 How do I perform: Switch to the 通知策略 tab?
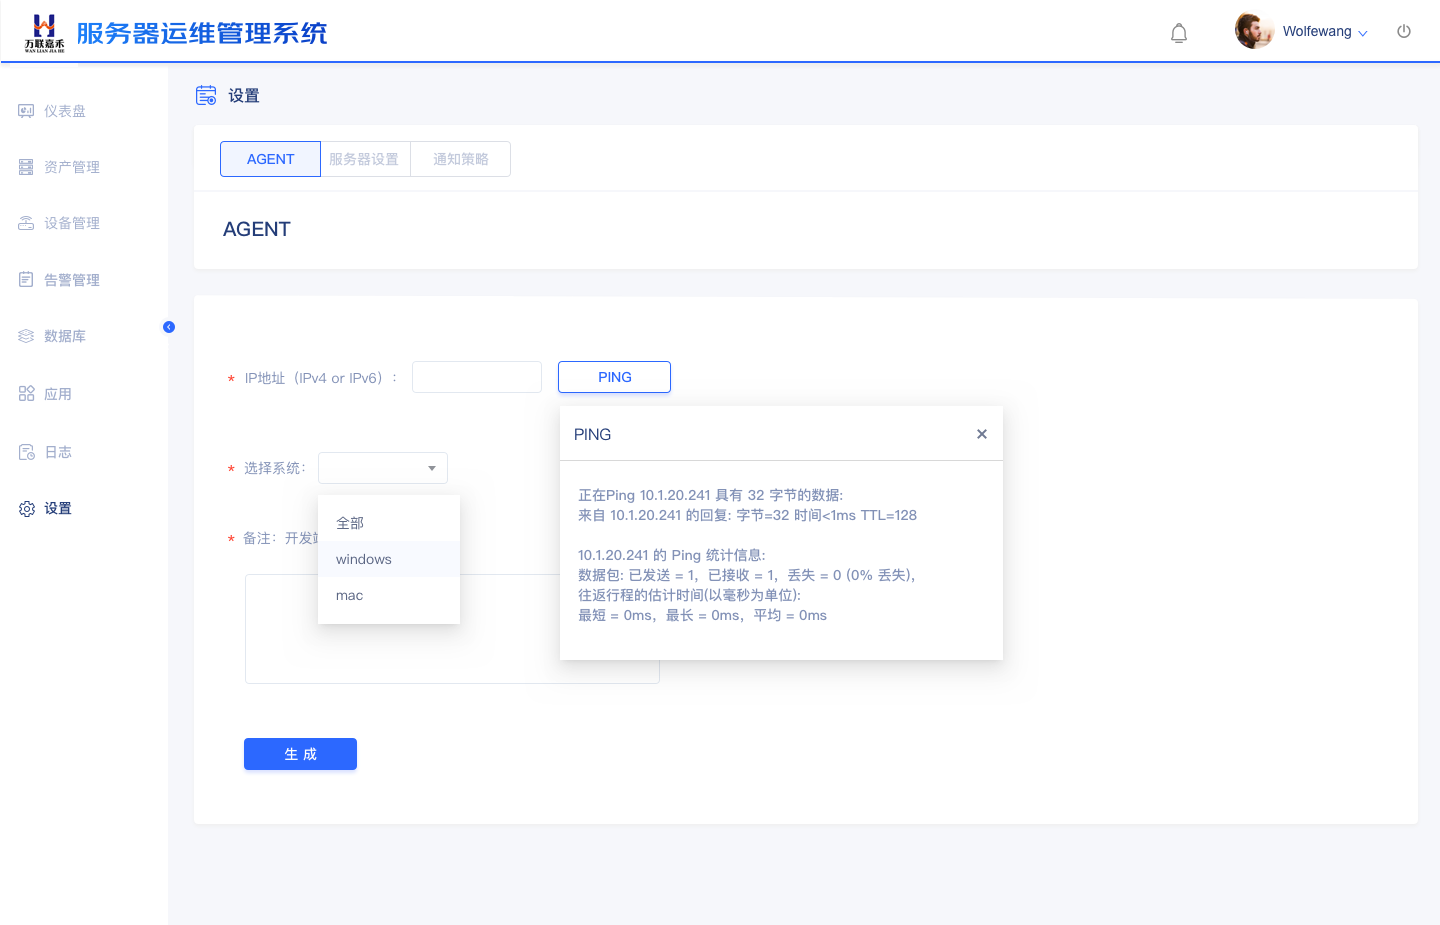460,159
